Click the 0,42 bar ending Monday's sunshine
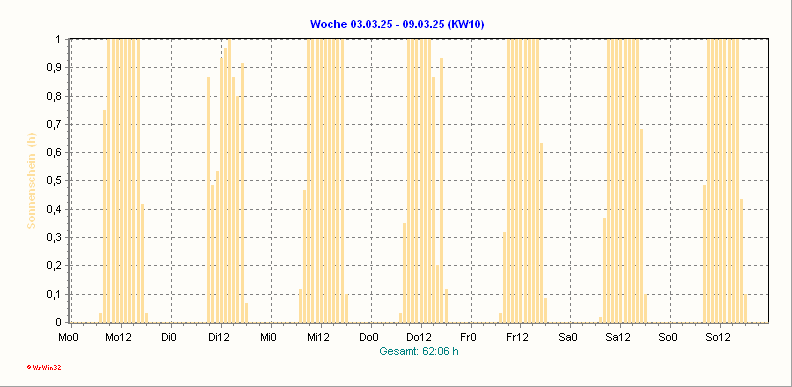This screenshot has width=792, height=387. [x=142, y=263]
